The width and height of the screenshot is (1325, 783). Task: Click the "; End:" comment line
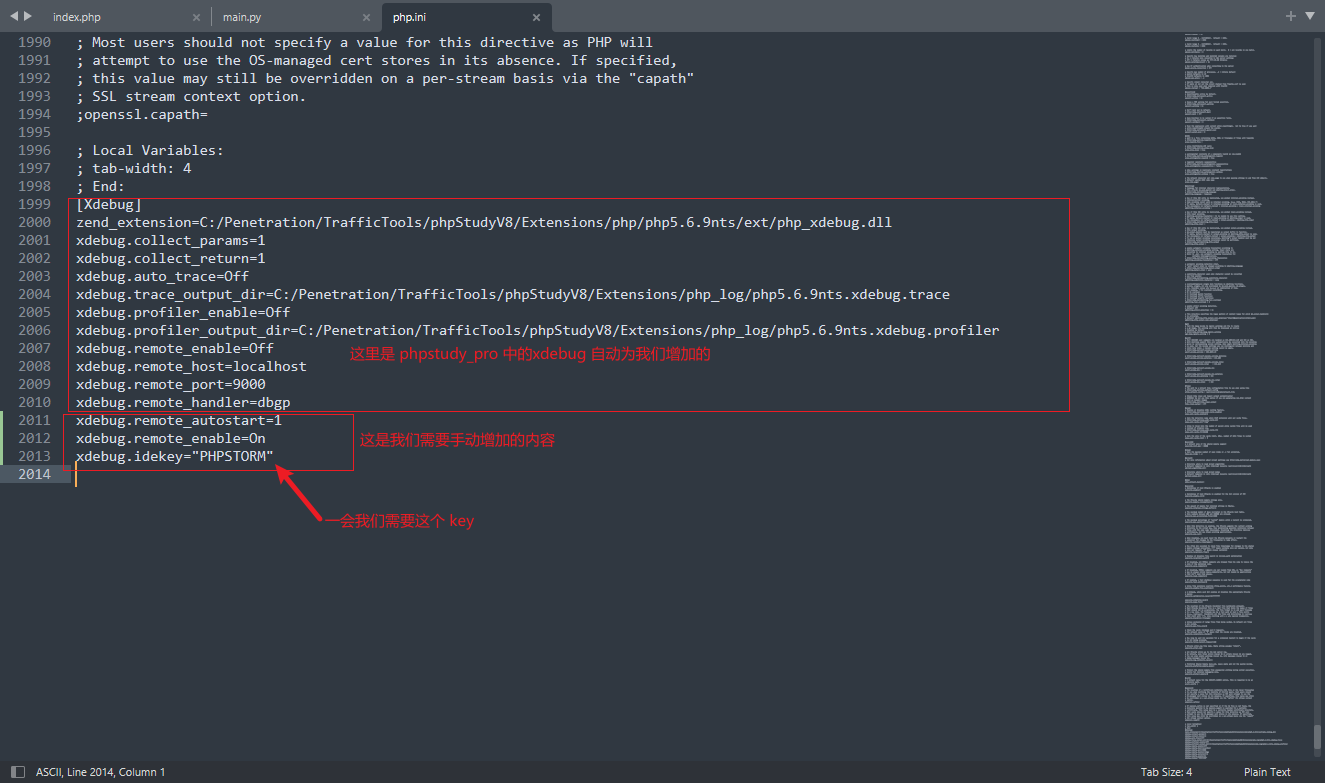[101, 187]
